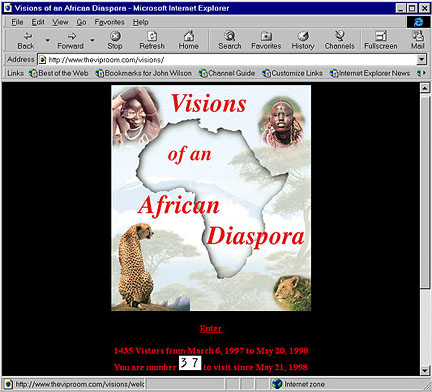Open the Customize Links shortcut
Viewport: 432px width, 392px height.
click(x=292, y=73)
